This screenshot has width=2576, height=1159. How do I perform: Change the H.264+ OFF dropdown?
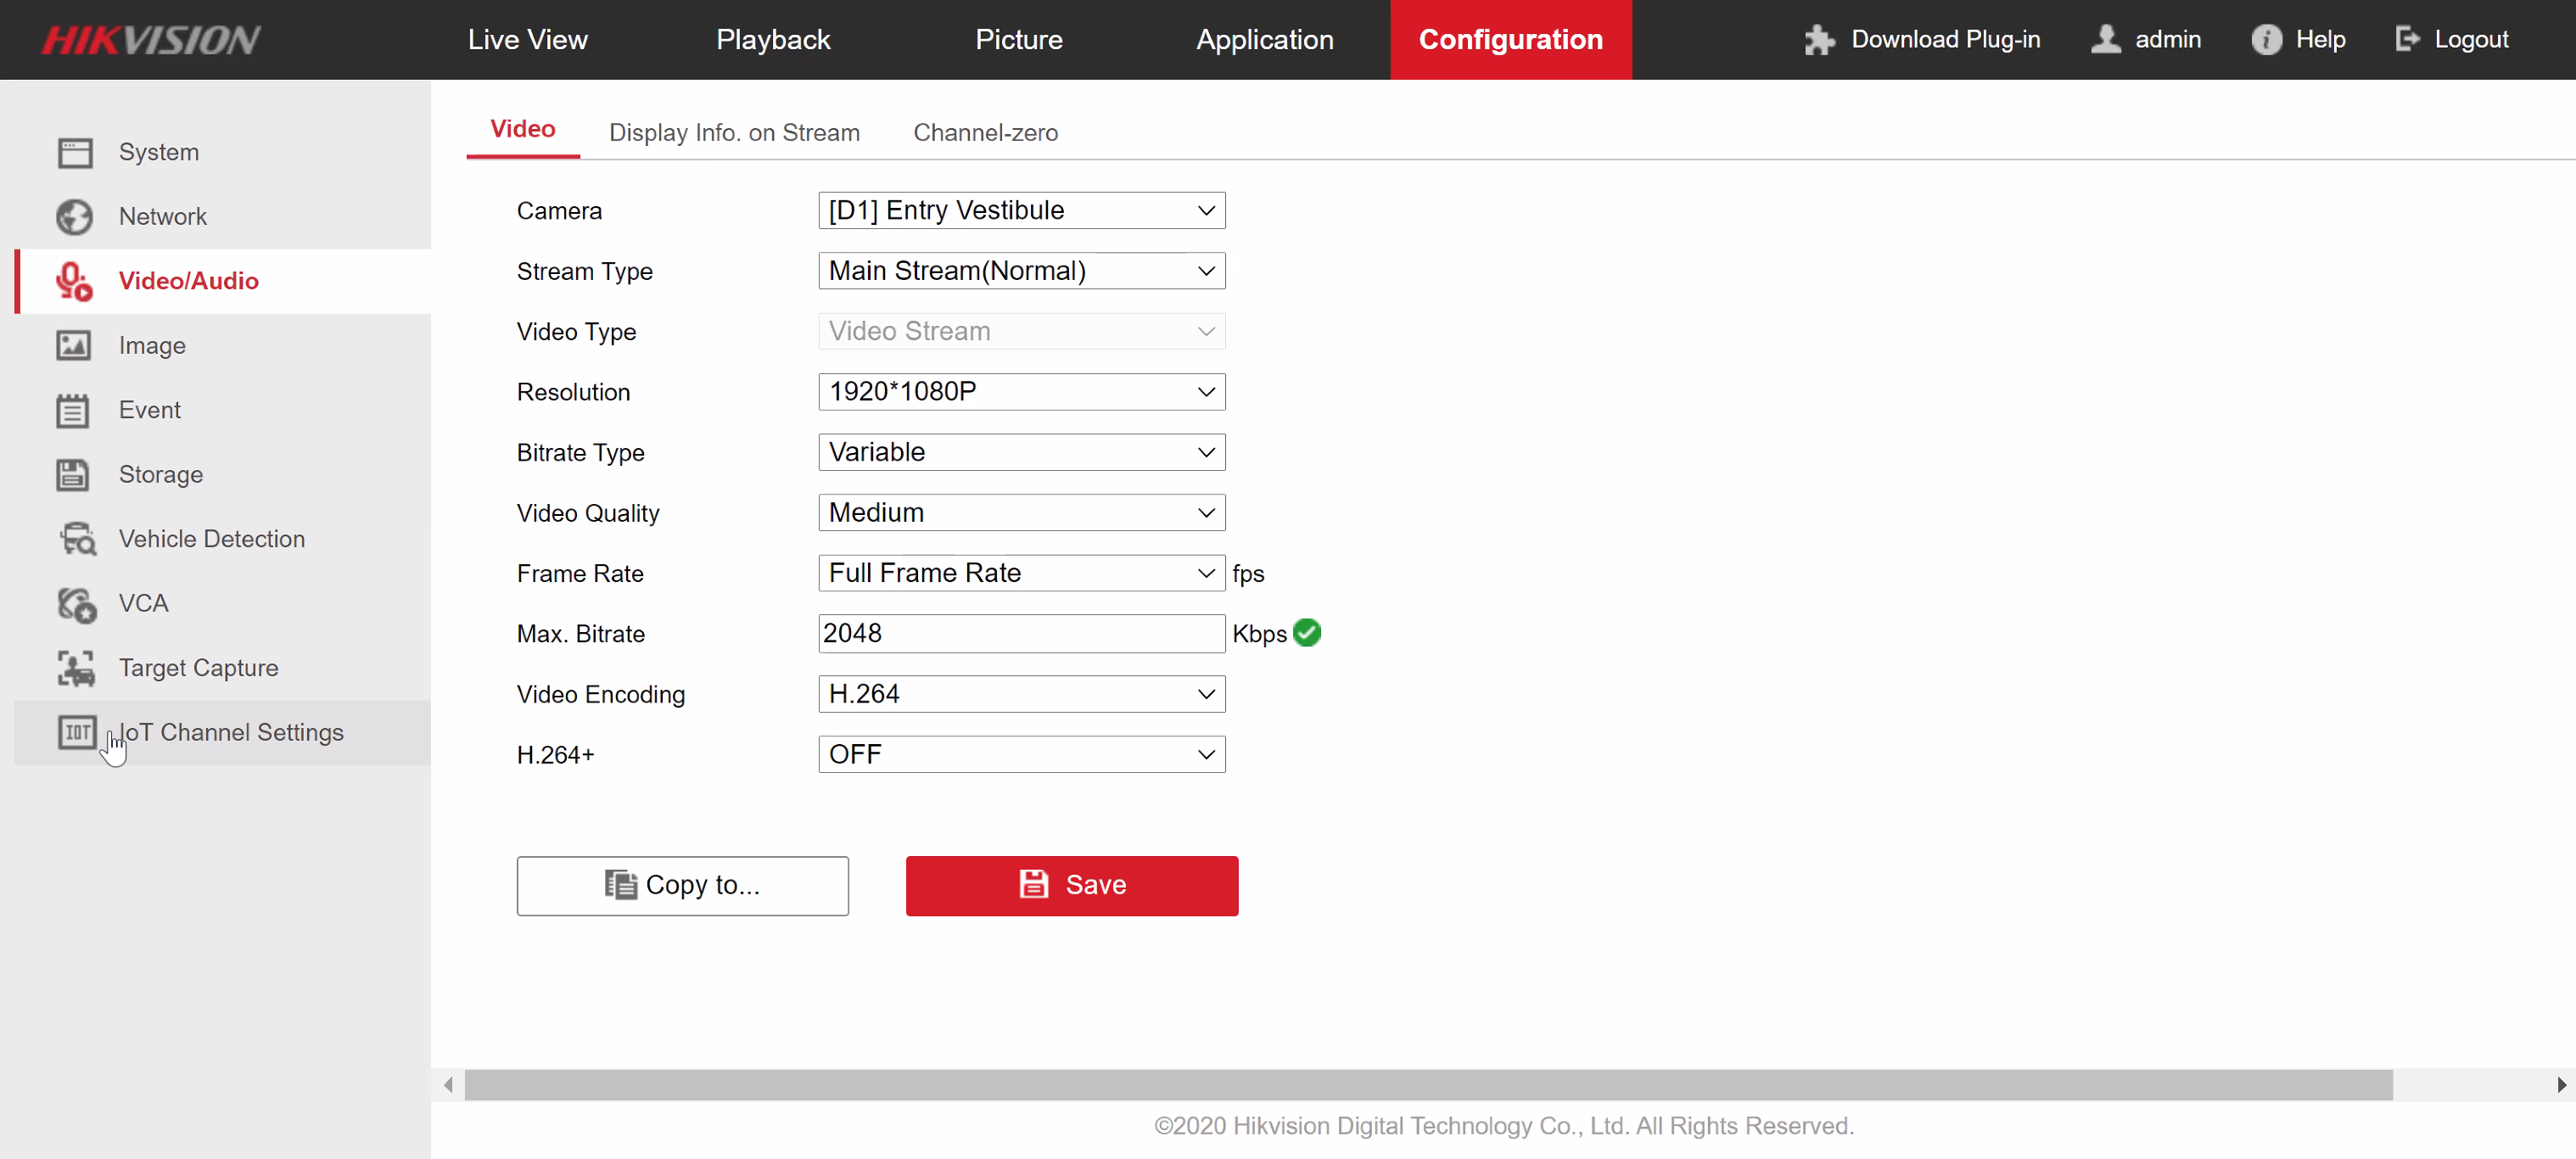point(1020,754)
